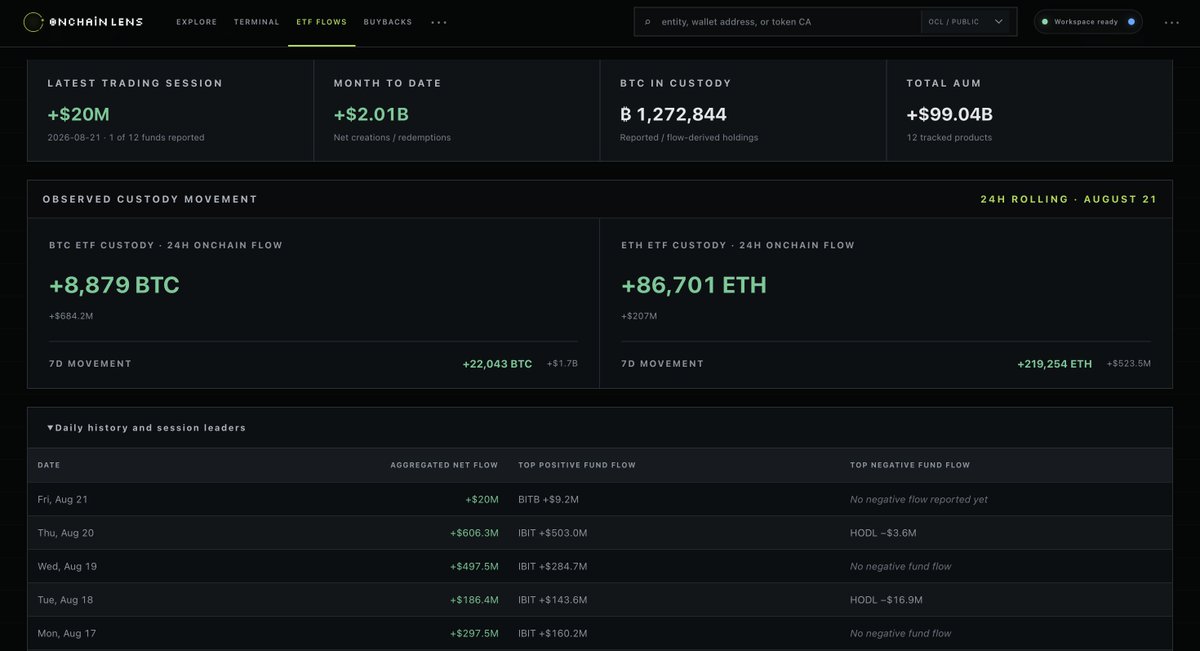Click the TOP NEGATIVE FUND FLOW header

pyautogui.click(x=910, y=465)
